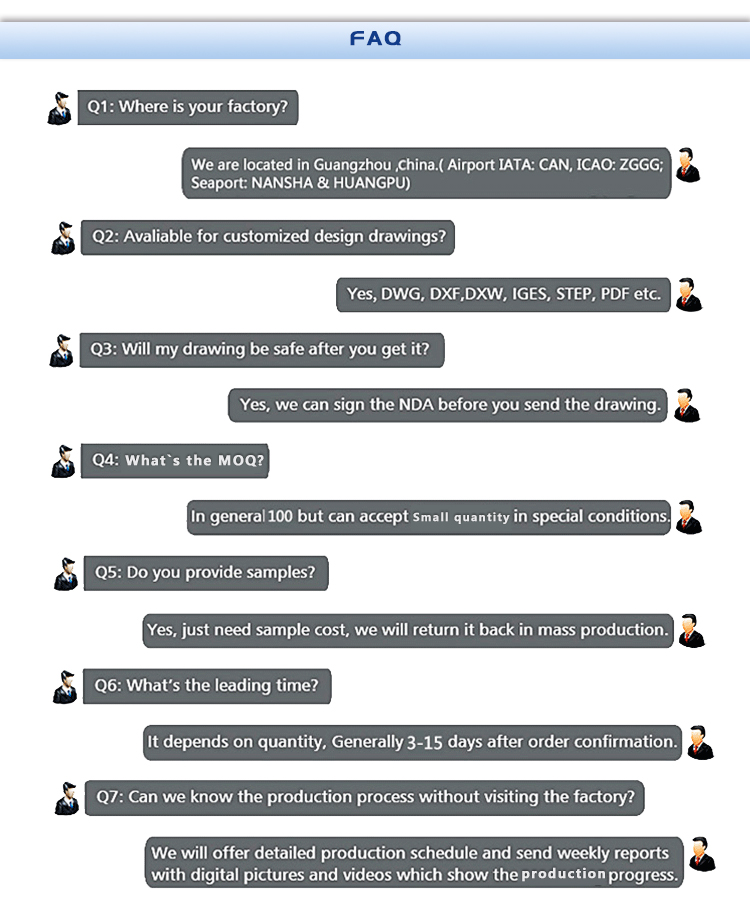Select the 'Where is your factory?' question bubble
The image size is (750, 909).
188,107
